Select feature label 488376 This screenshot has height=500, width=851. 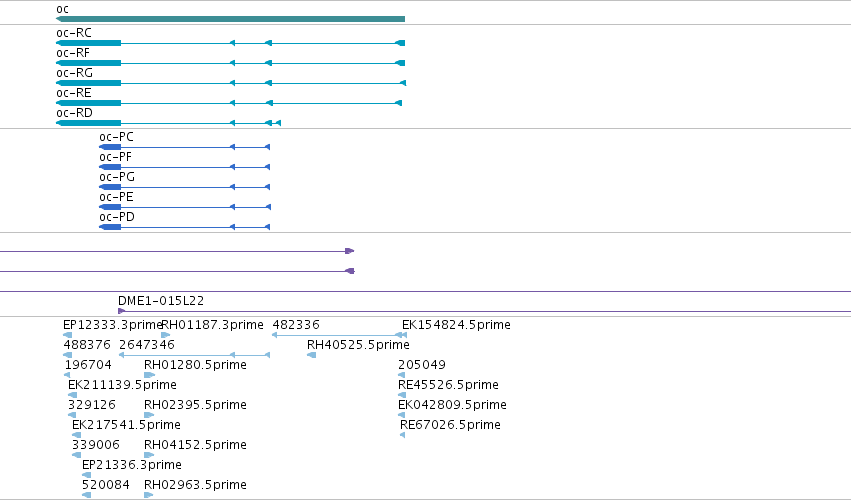click(87, 345)
